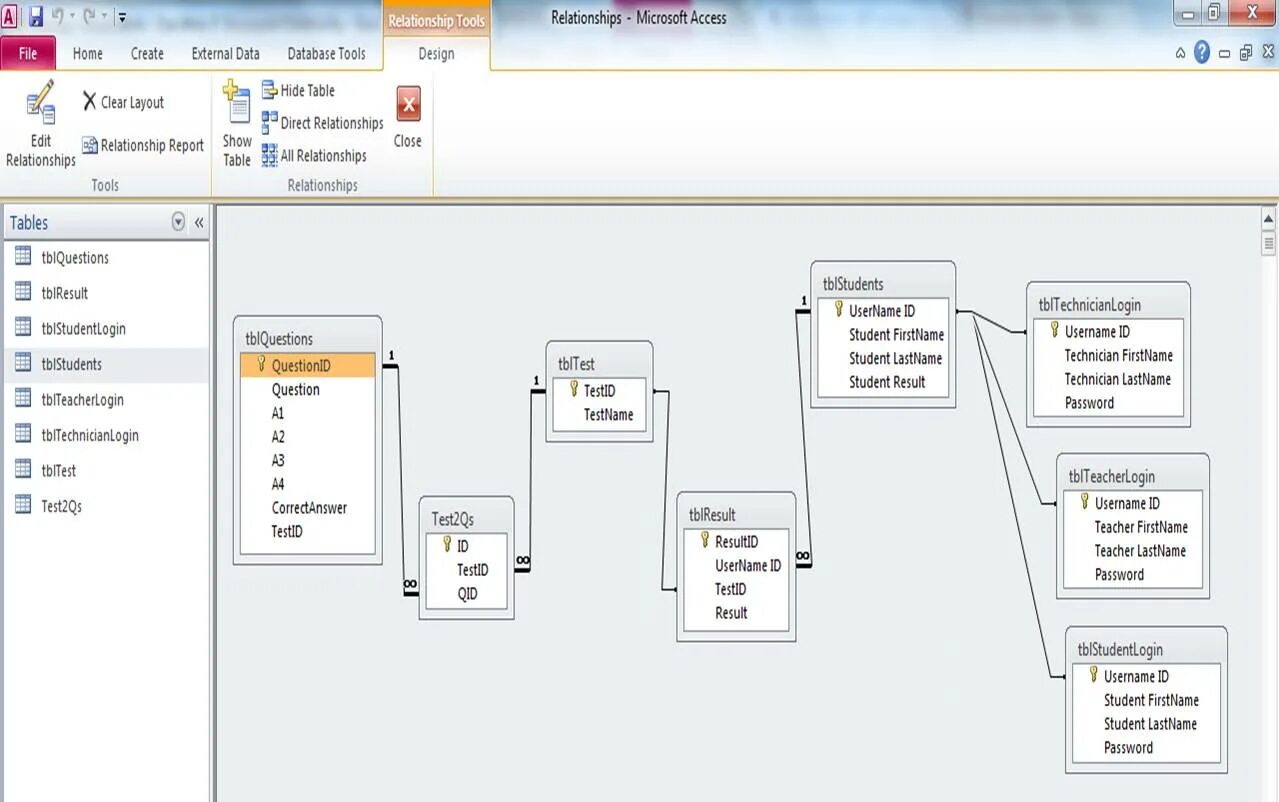1279x802 pixels.
Task: Select tblTest in navigation pane
Action: pos(106,470)
